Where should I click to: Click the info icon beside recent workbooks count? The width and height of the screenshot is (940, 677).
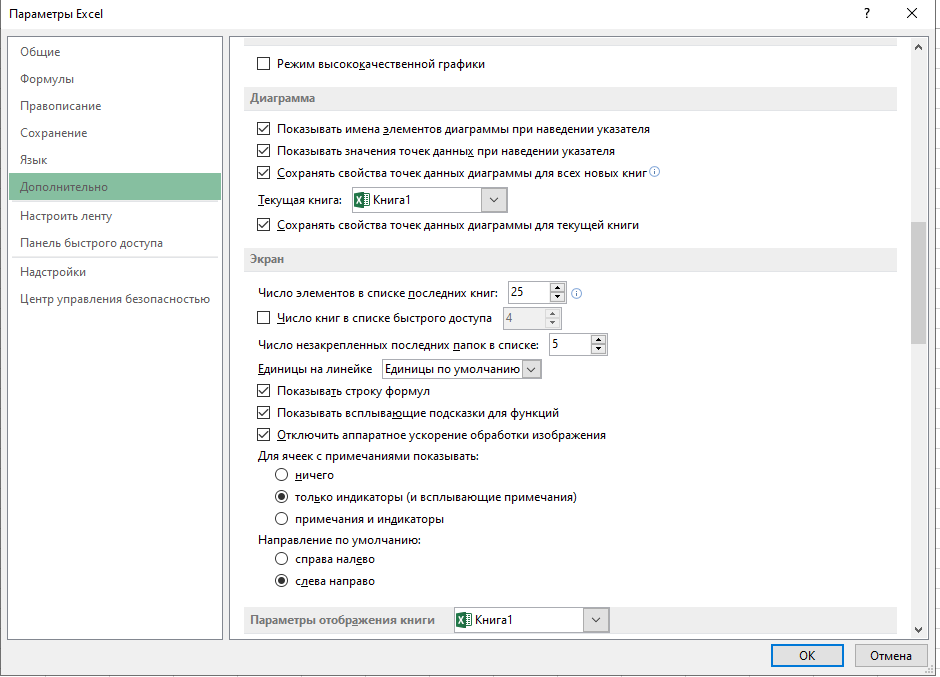coord(576,293)
